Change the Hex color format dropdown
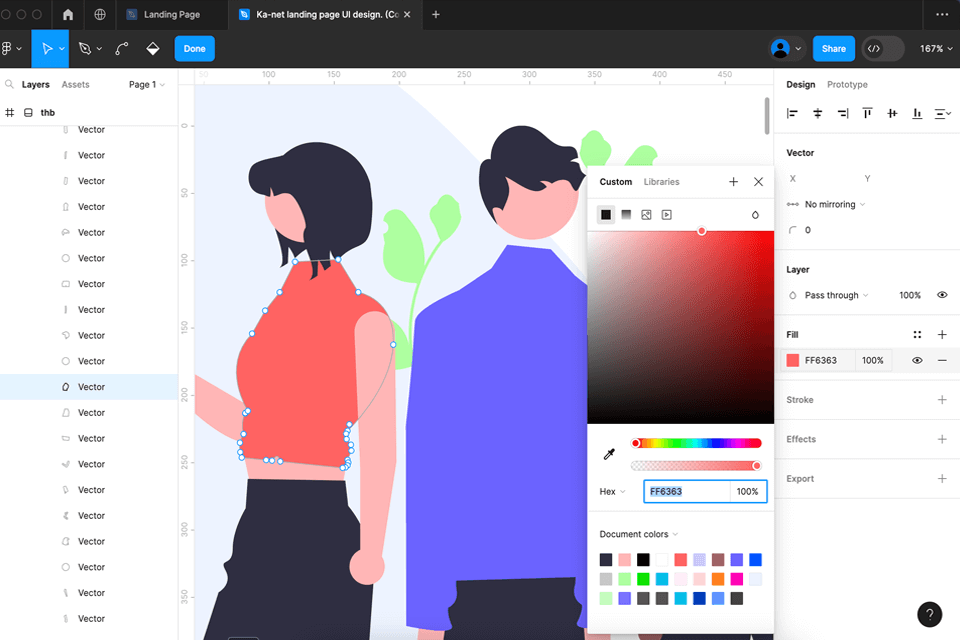 click(613, 491)
